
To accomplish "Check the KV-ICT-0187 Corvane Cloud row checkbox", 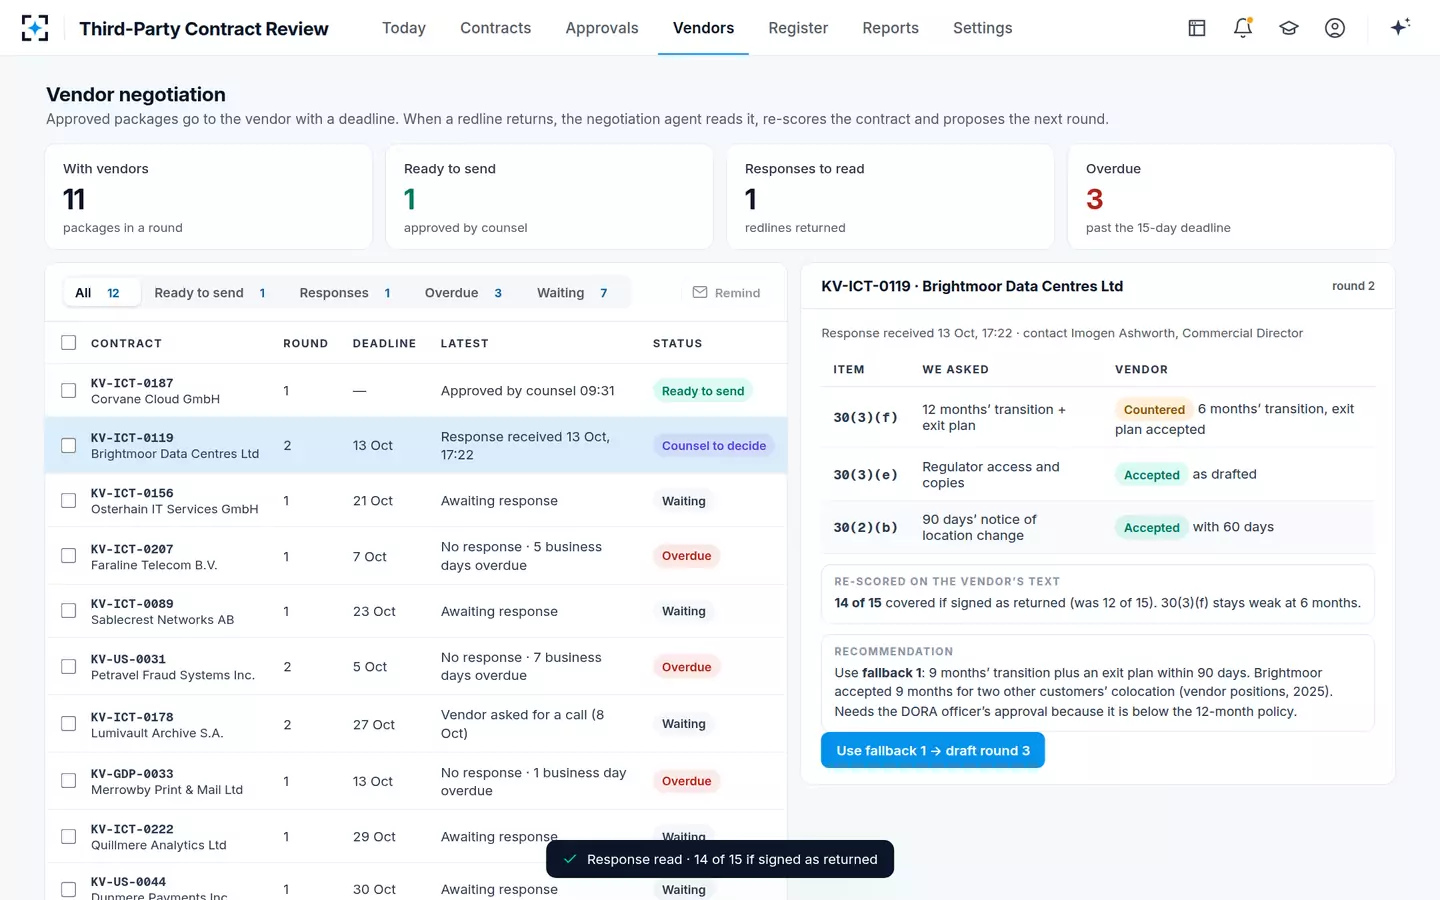I will click(69, 391).
